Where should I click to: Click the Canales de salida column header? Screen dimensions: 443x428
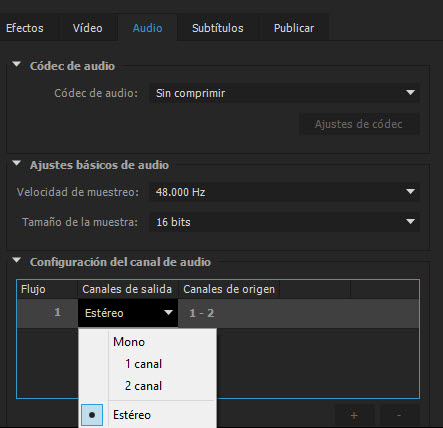point(128,289)
